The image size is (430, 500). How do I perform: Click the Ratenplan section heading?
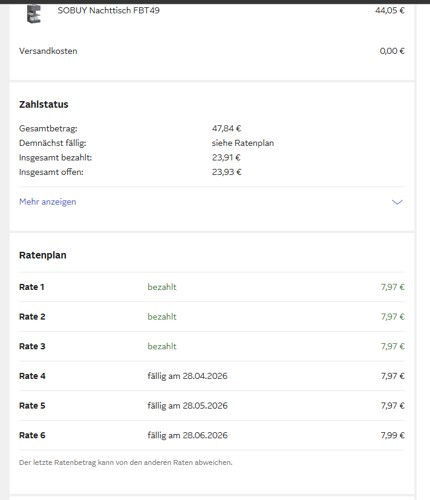[x=43, y=255]
